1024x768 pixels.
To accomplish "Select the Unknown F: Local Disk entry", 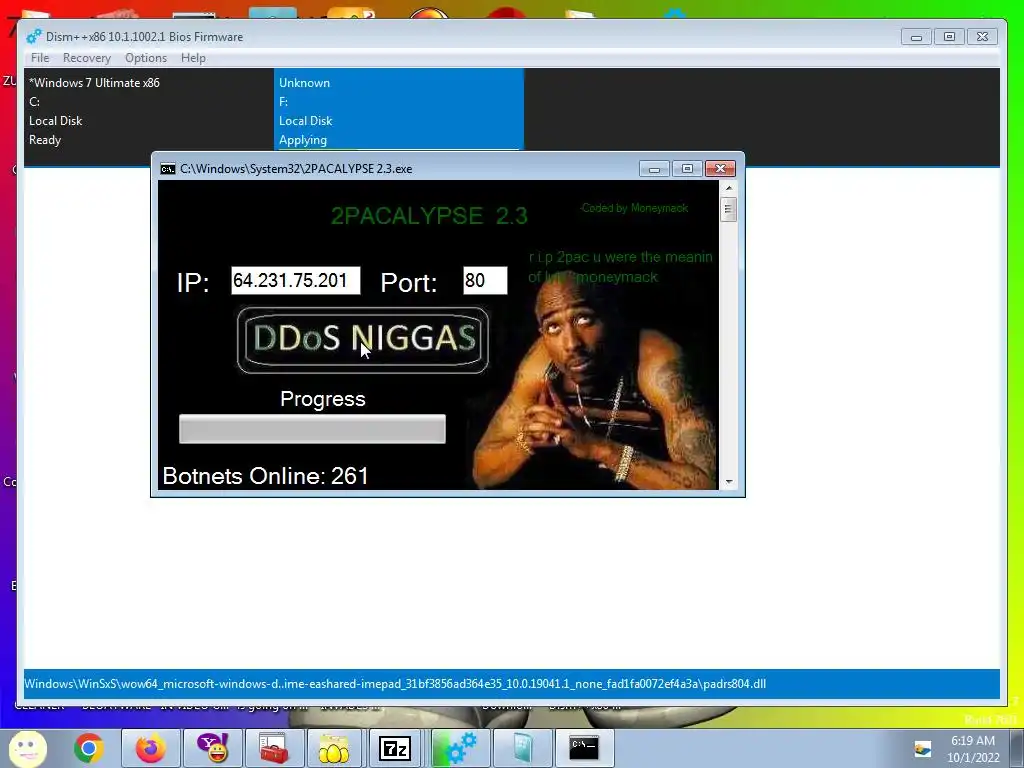I will tap(398, 110).
